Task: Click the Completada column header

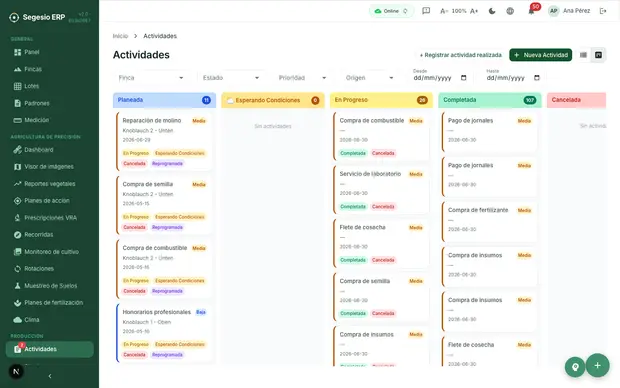Action: tap(490, 100)
